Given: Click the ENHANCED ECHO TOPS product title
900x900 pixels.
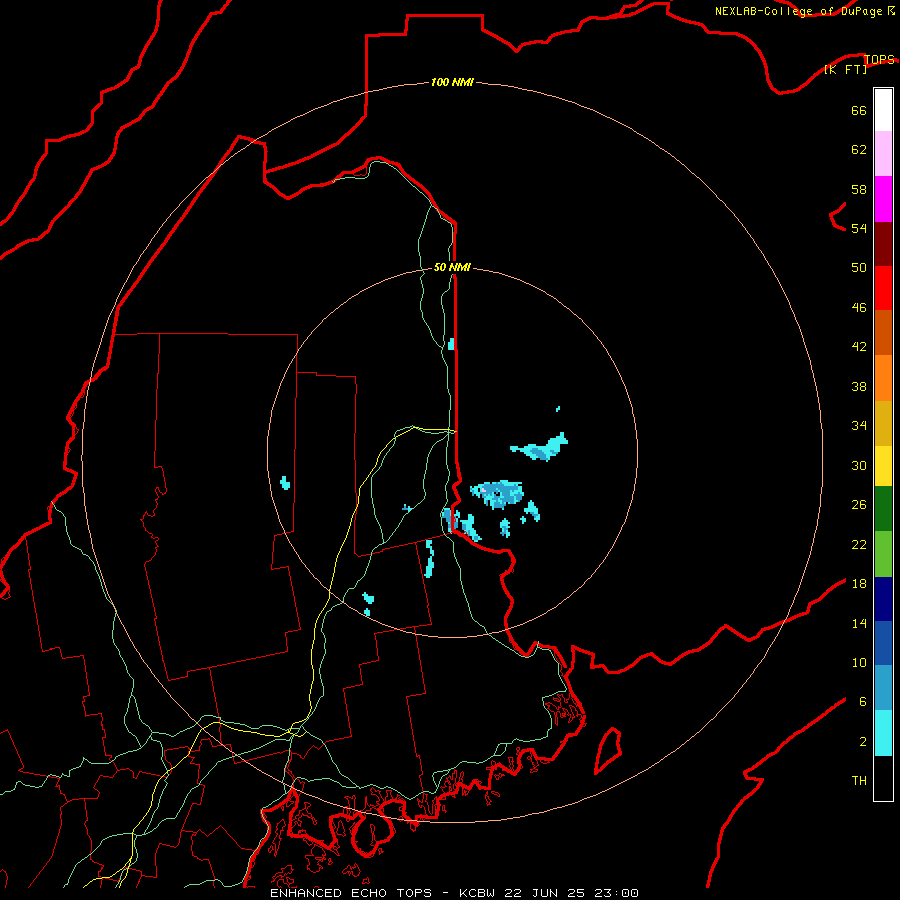Looking at the screenshot, I should [x=351, y=893].
